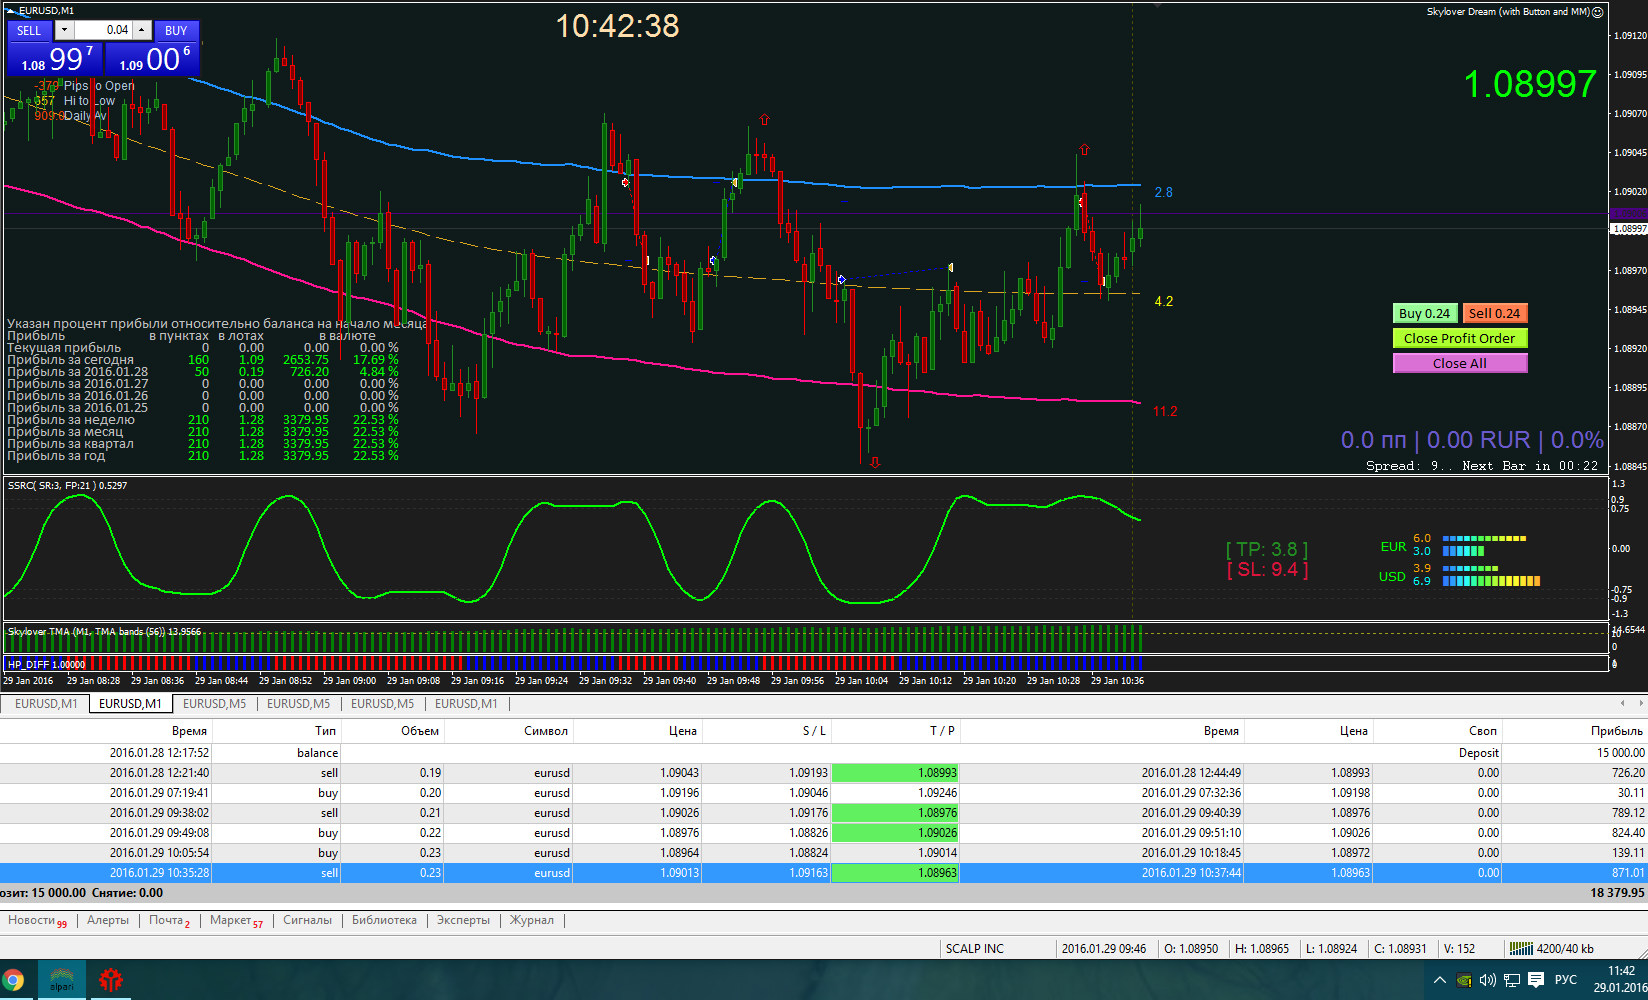
Task: Click the purple Close All button
Action: tap(1459, 363)
